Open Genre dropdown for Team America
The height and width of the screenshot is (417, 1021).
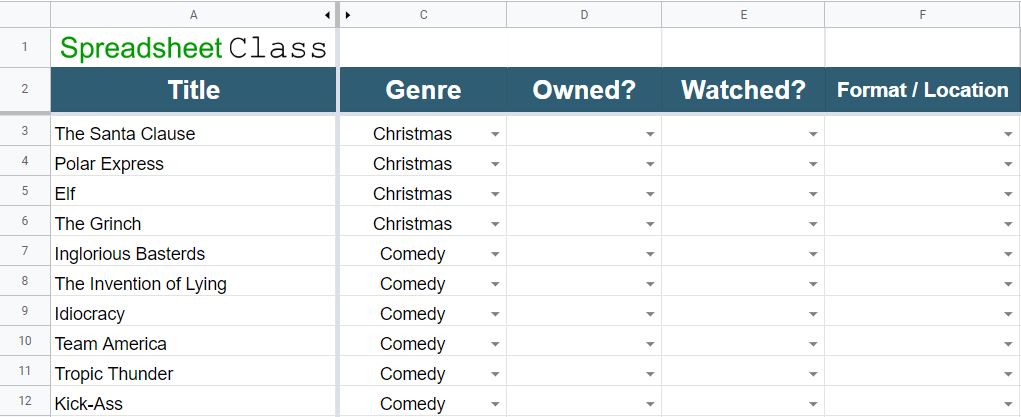496,344
